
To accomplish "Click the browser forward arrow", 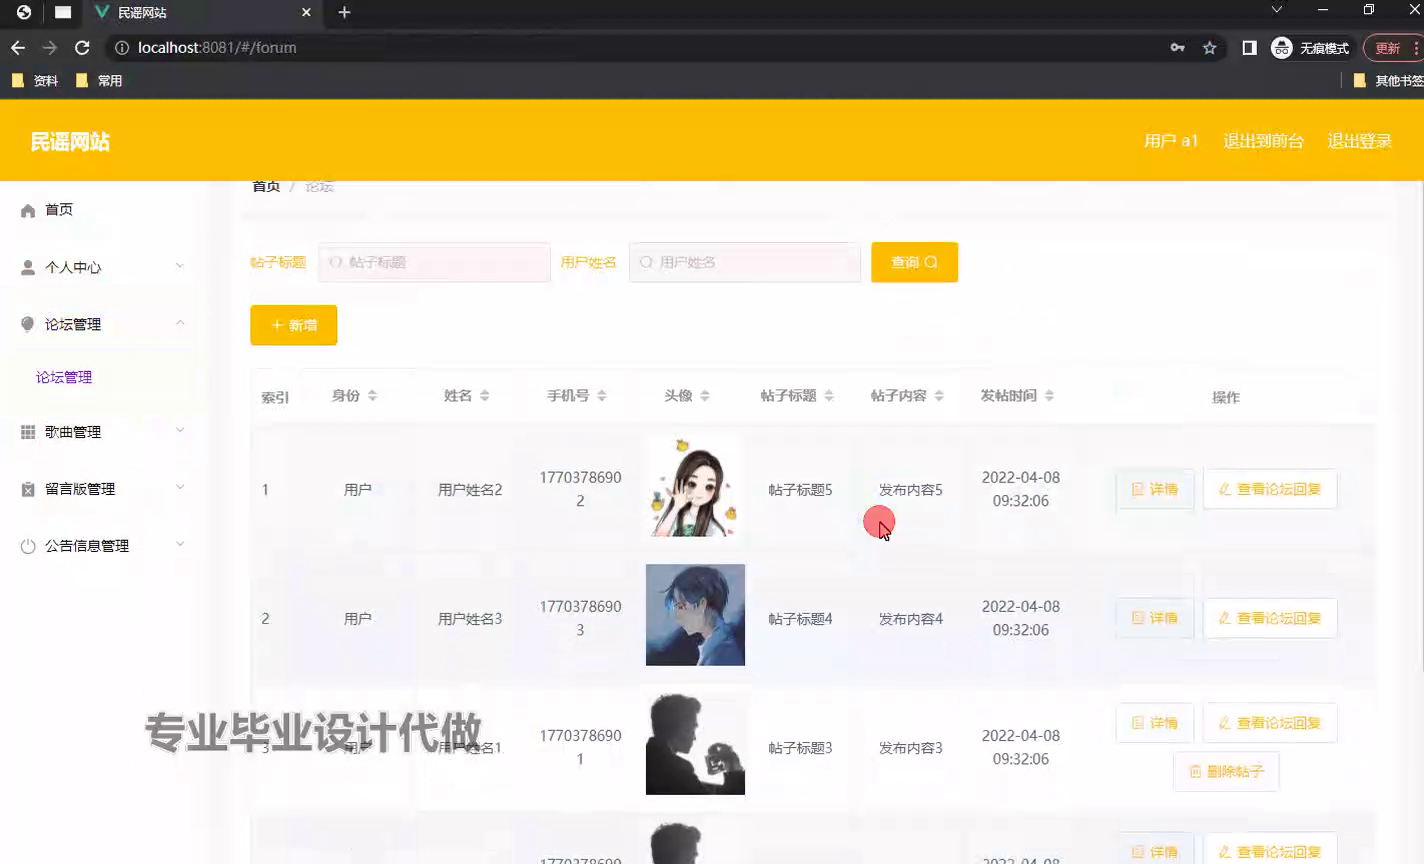I will pos(49,47).
